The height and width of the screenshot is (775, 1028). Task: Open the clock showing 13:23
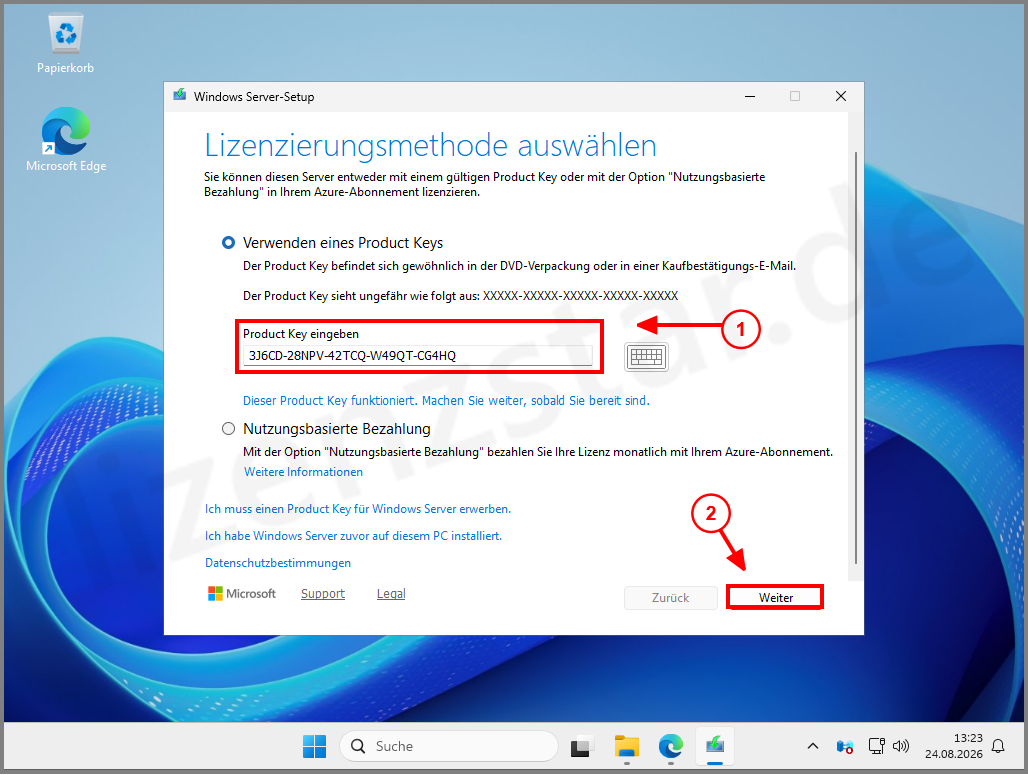(954, 746)
